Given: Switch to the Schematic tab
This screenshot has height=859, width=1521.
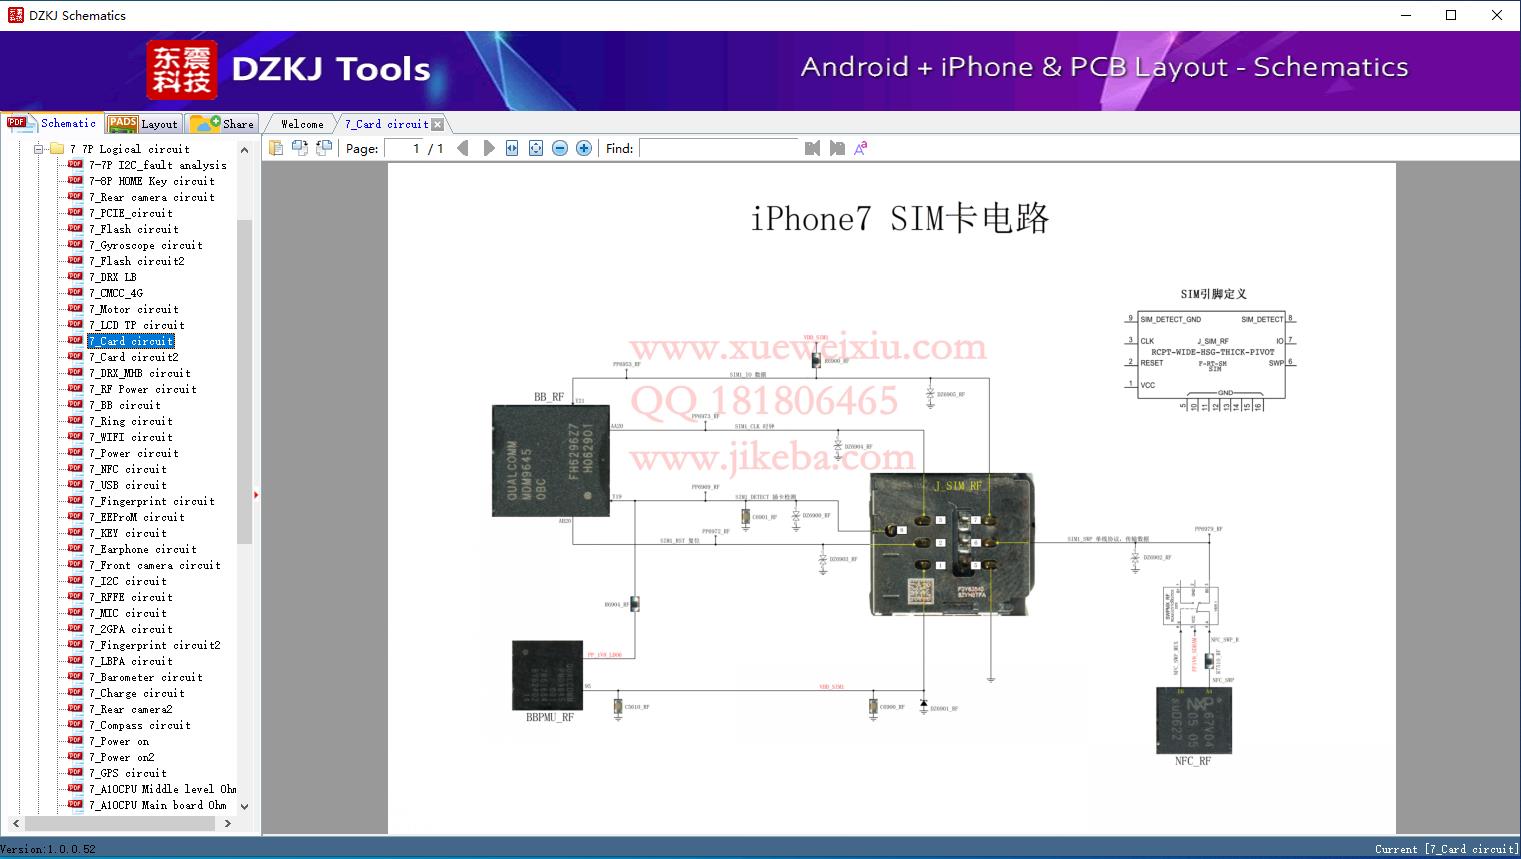Looking at the screenshot, I should [52, 123].
